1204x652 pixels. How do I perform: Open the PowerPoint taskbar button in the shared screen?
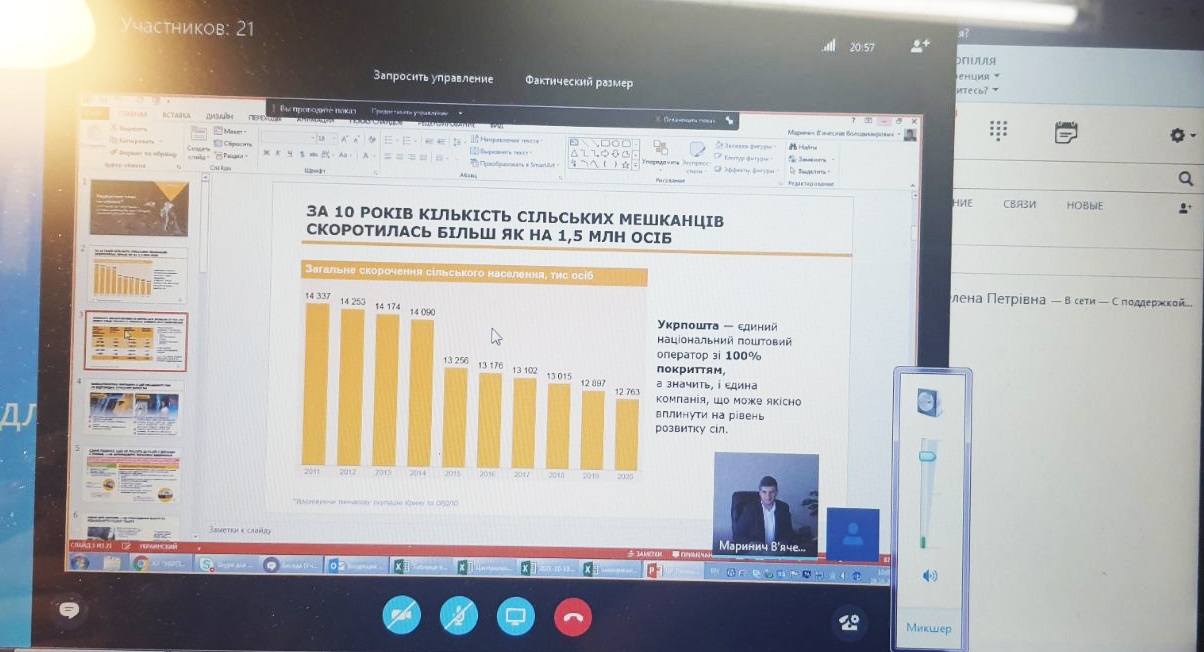tap(672, 571)
